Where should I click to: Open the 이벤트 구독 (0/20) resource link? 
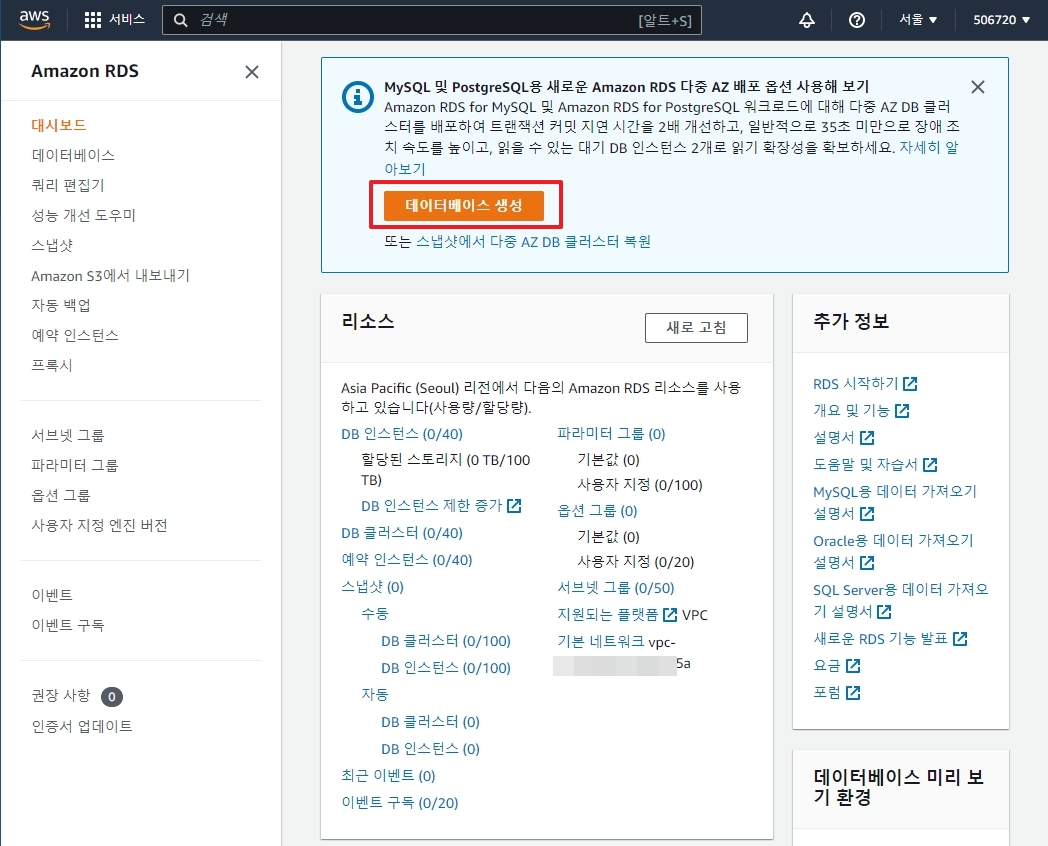[400, 803]
